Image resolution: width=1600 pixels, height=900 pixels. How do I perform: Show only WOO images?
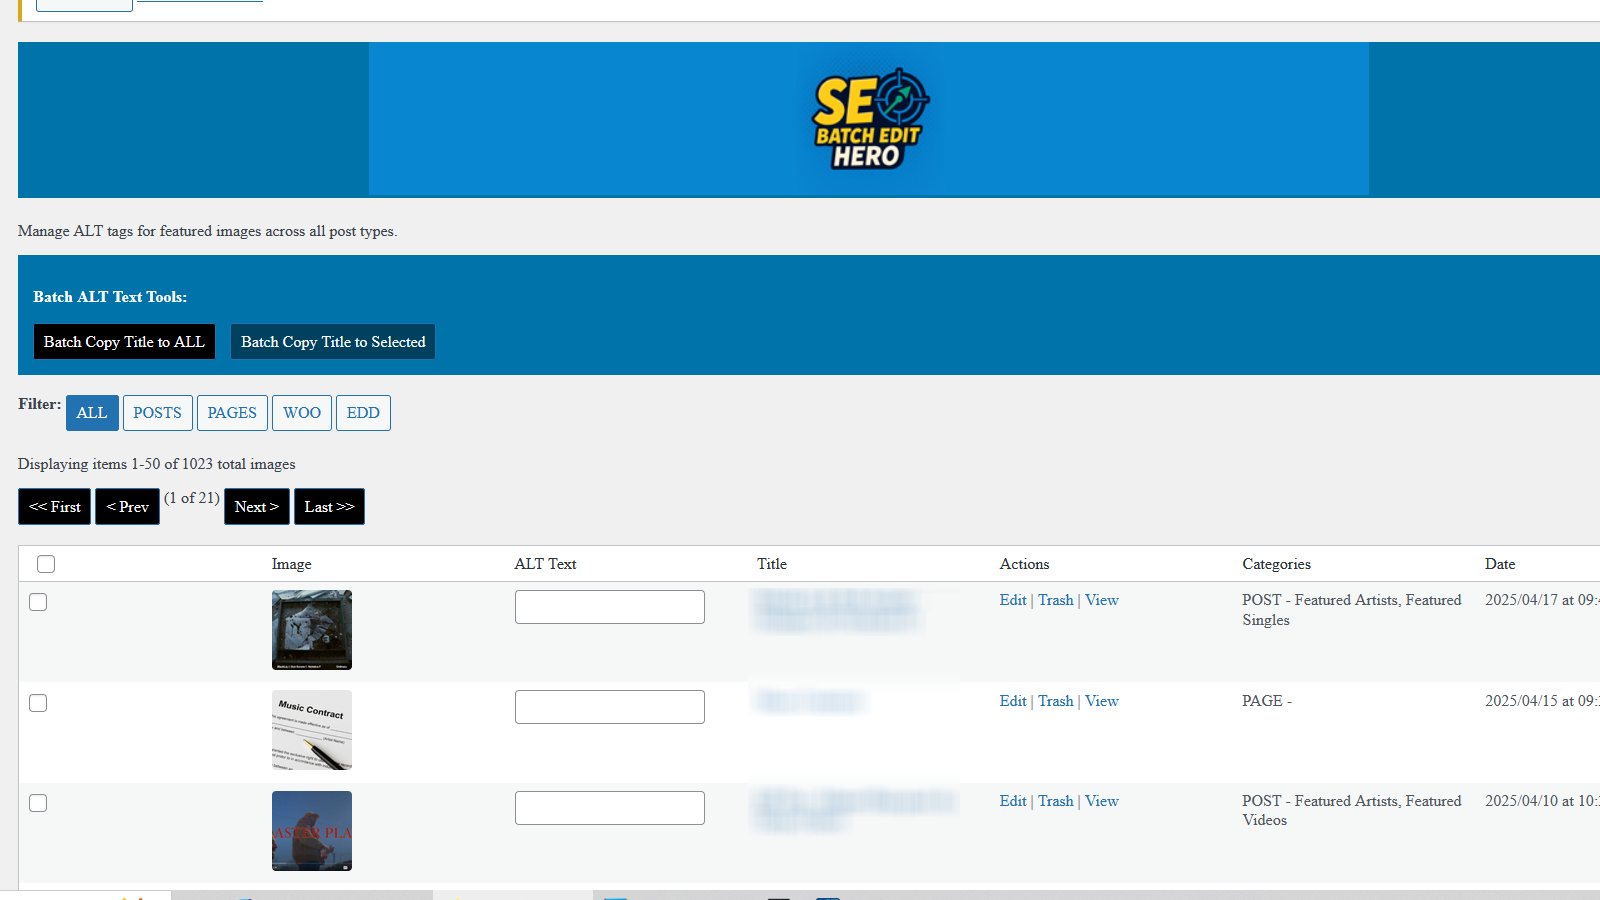point(301,413)
